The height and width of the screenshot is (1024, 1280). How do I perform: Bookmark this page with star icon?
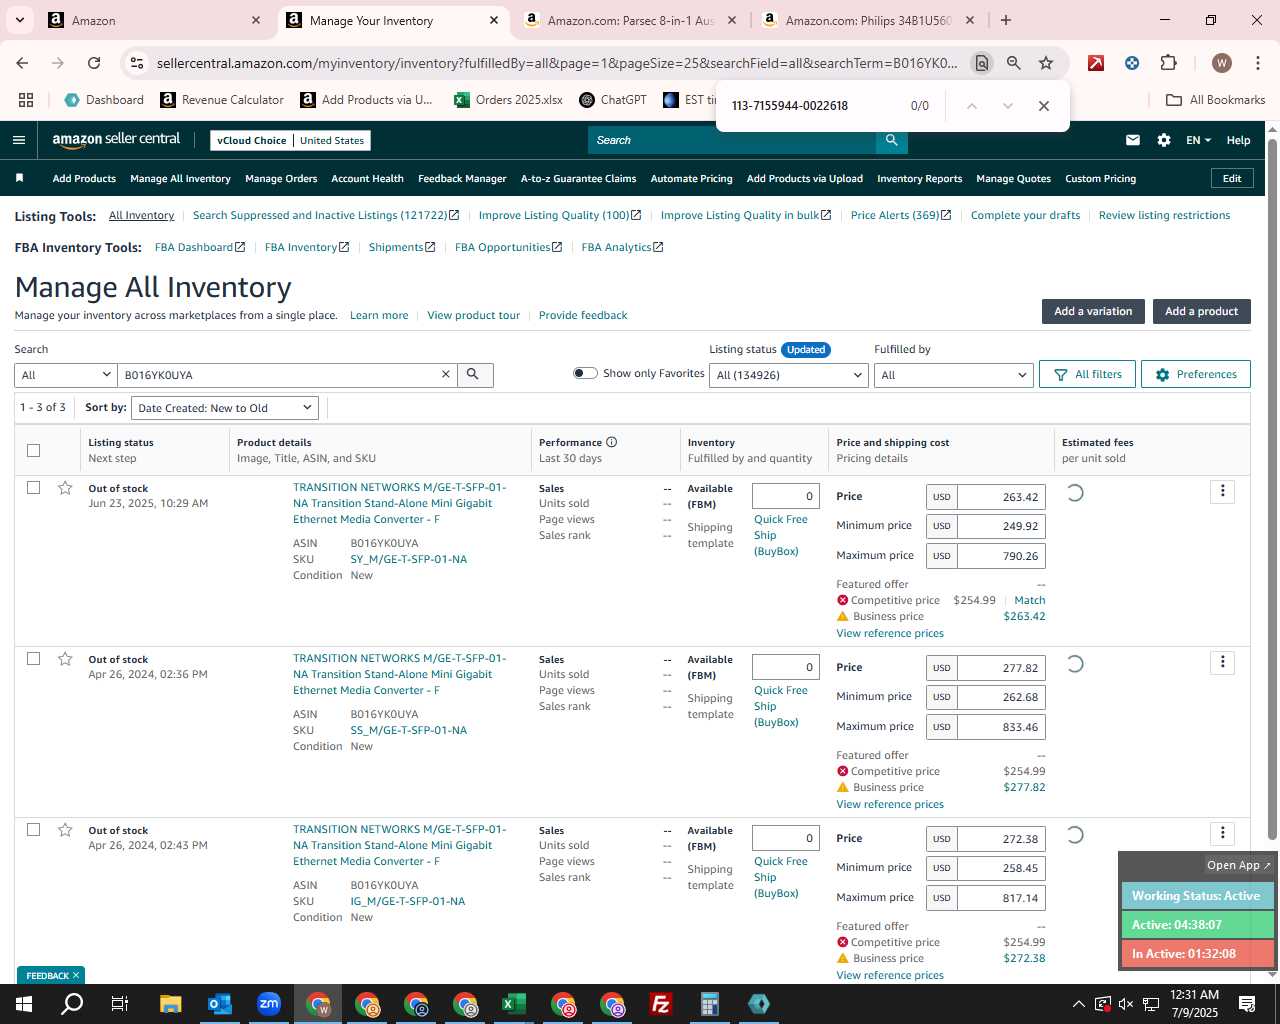tap(1046, 63)
